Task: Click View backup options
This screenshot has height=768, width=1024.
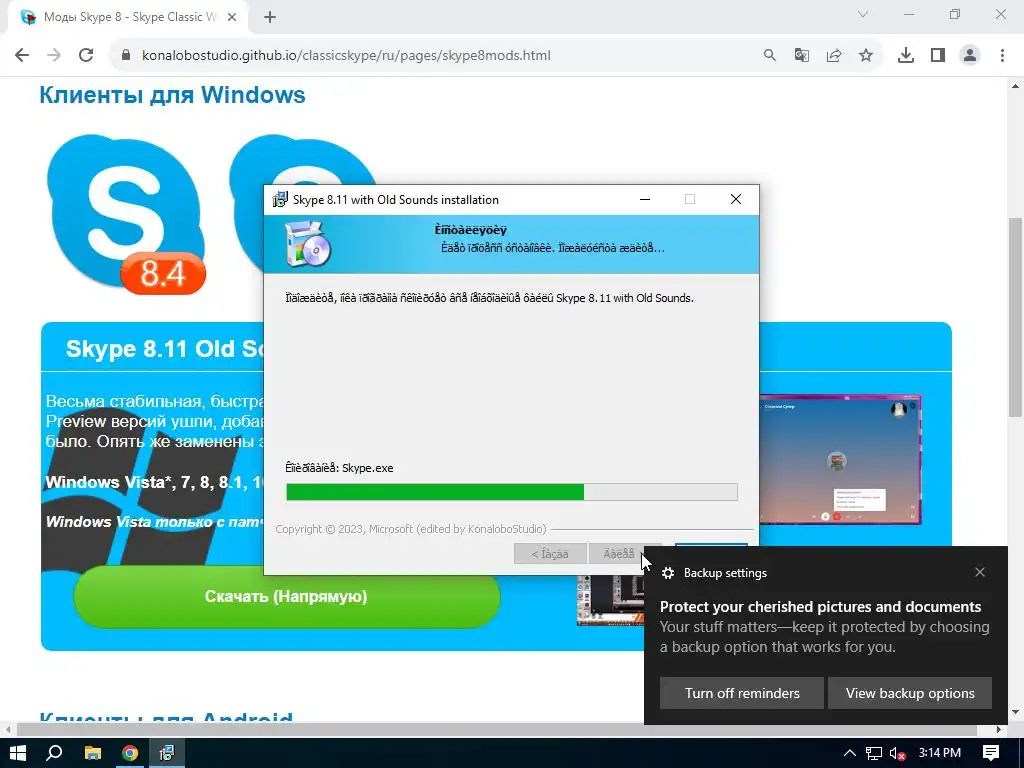Action: [910, 693]
